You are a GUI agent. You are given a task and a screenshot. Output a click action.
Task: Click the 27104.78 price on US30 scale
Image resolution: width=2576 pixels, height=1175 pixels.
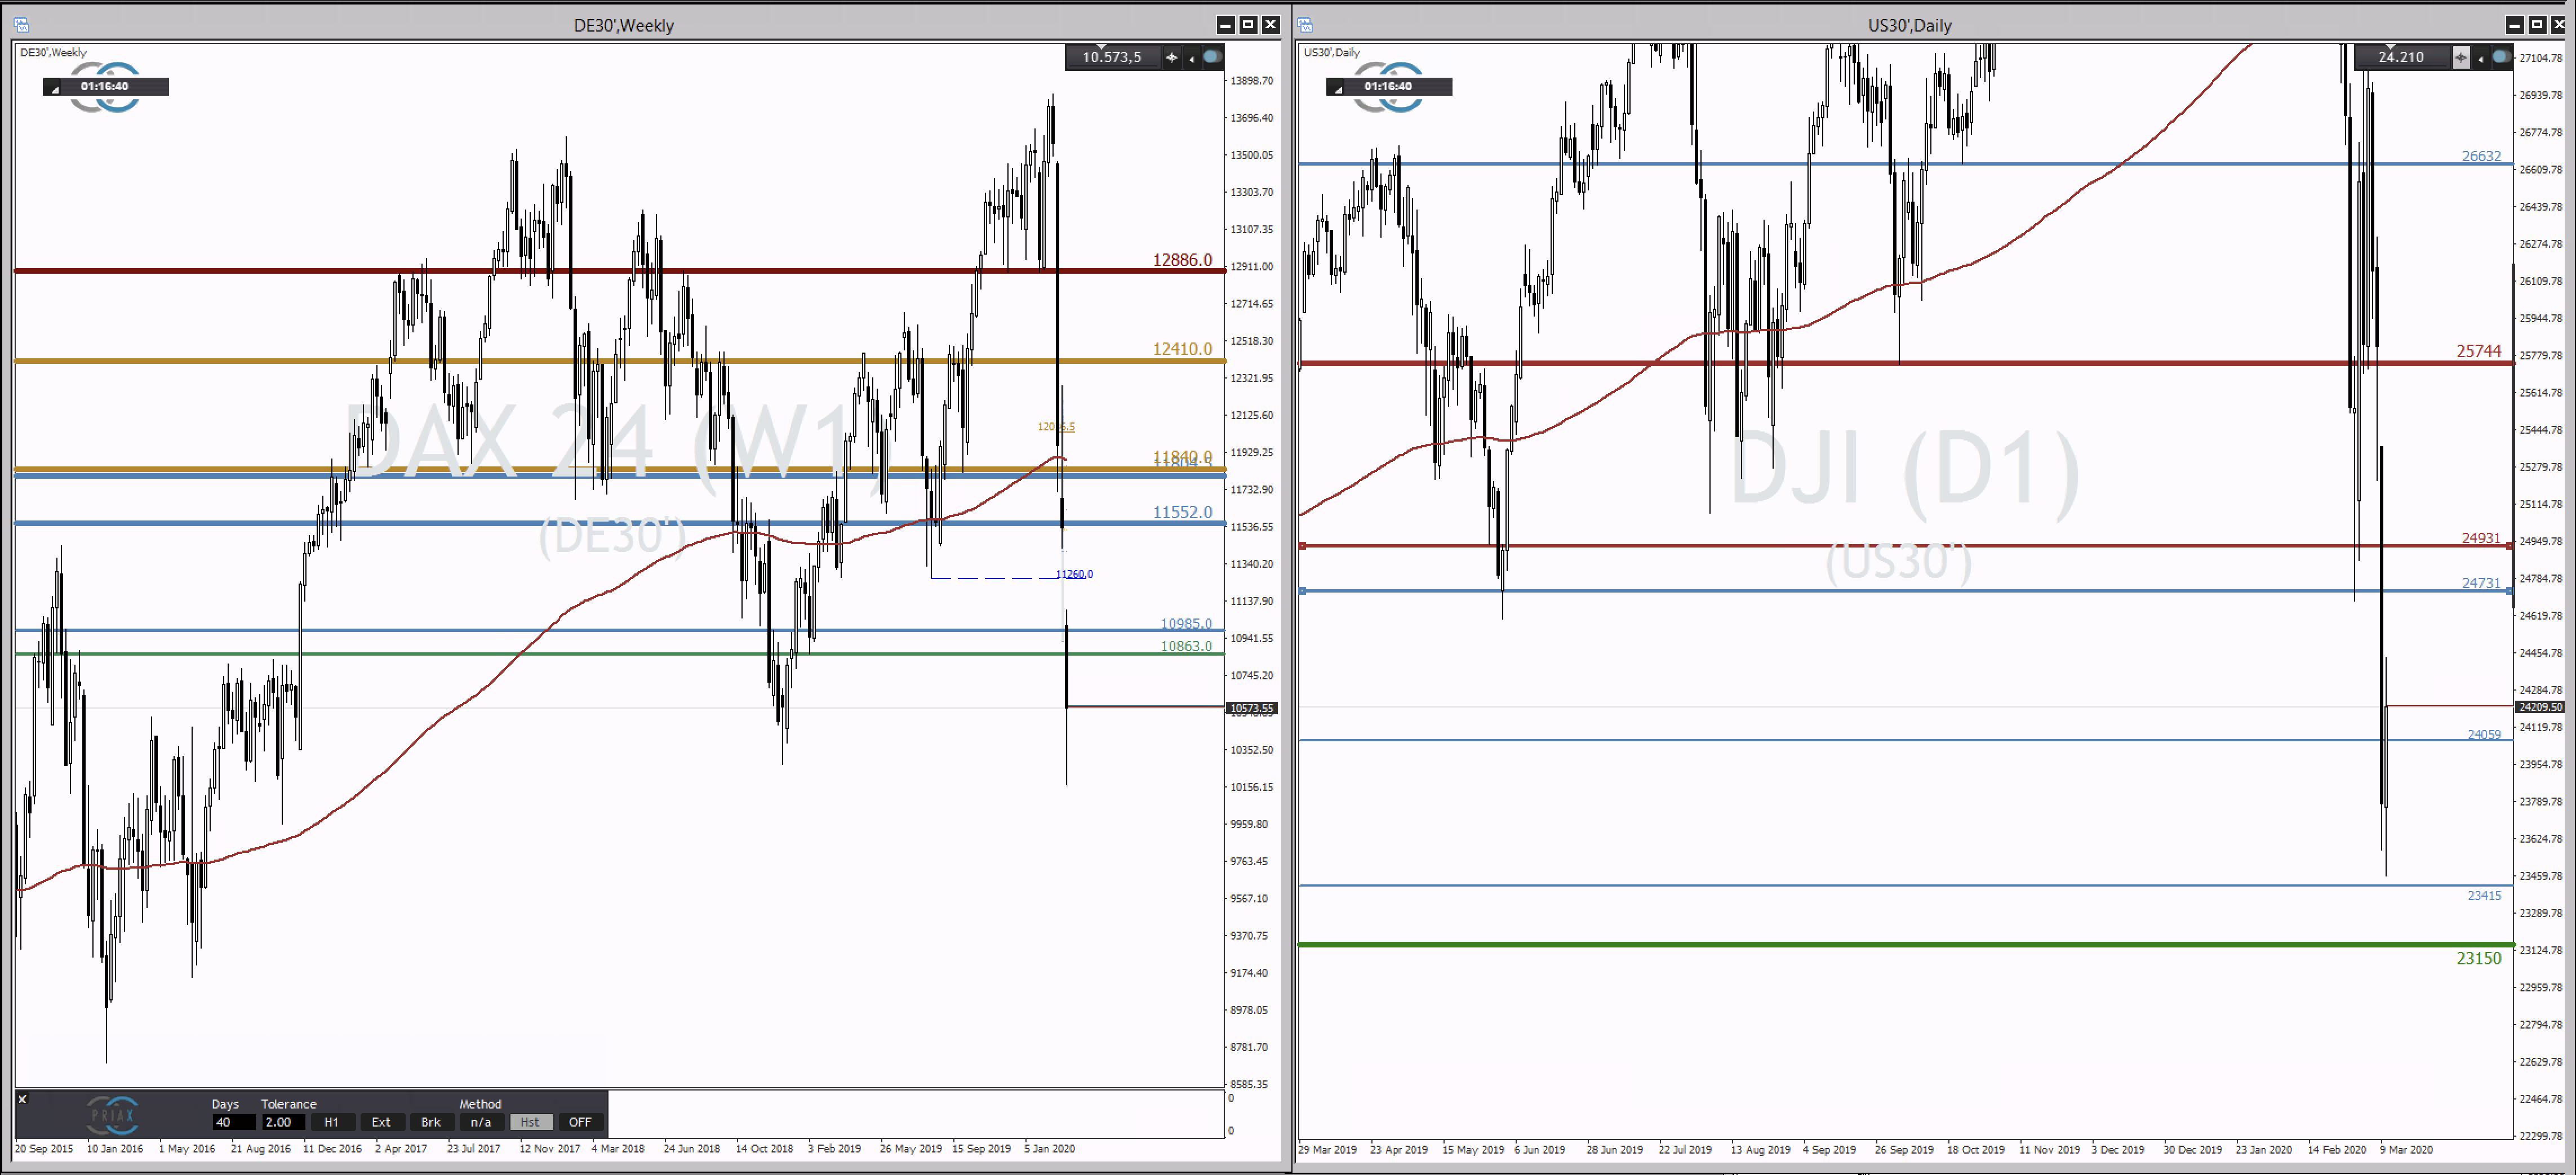[x=2540, y=59]
